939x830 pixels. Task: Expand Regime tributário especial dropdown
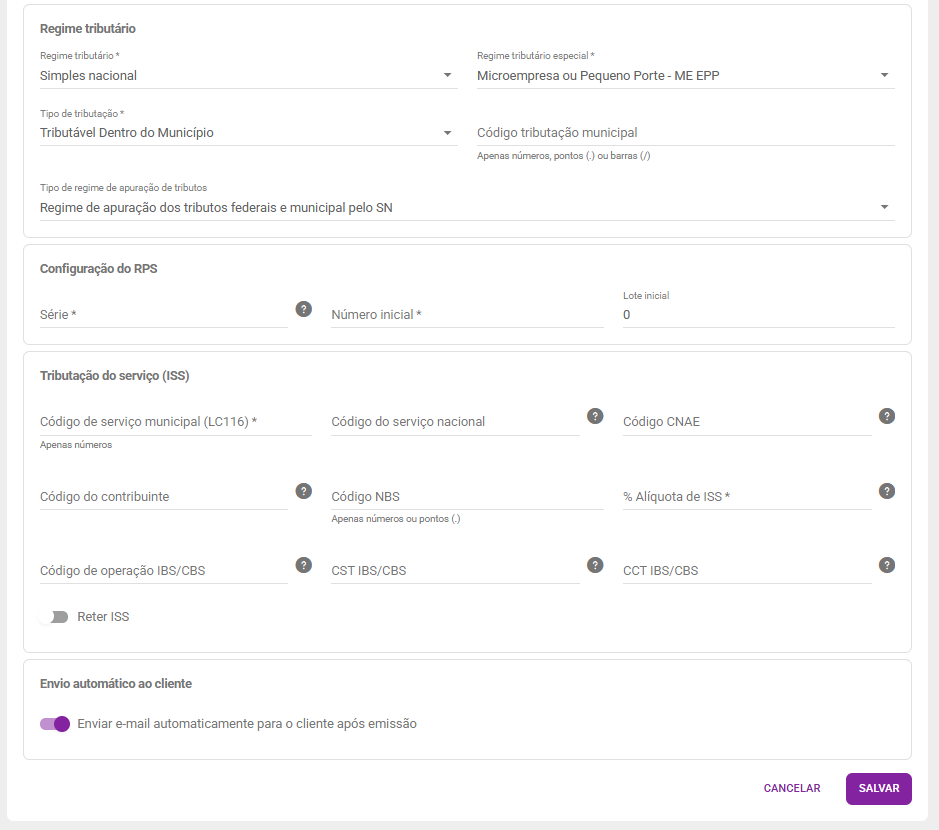point(686,75)
